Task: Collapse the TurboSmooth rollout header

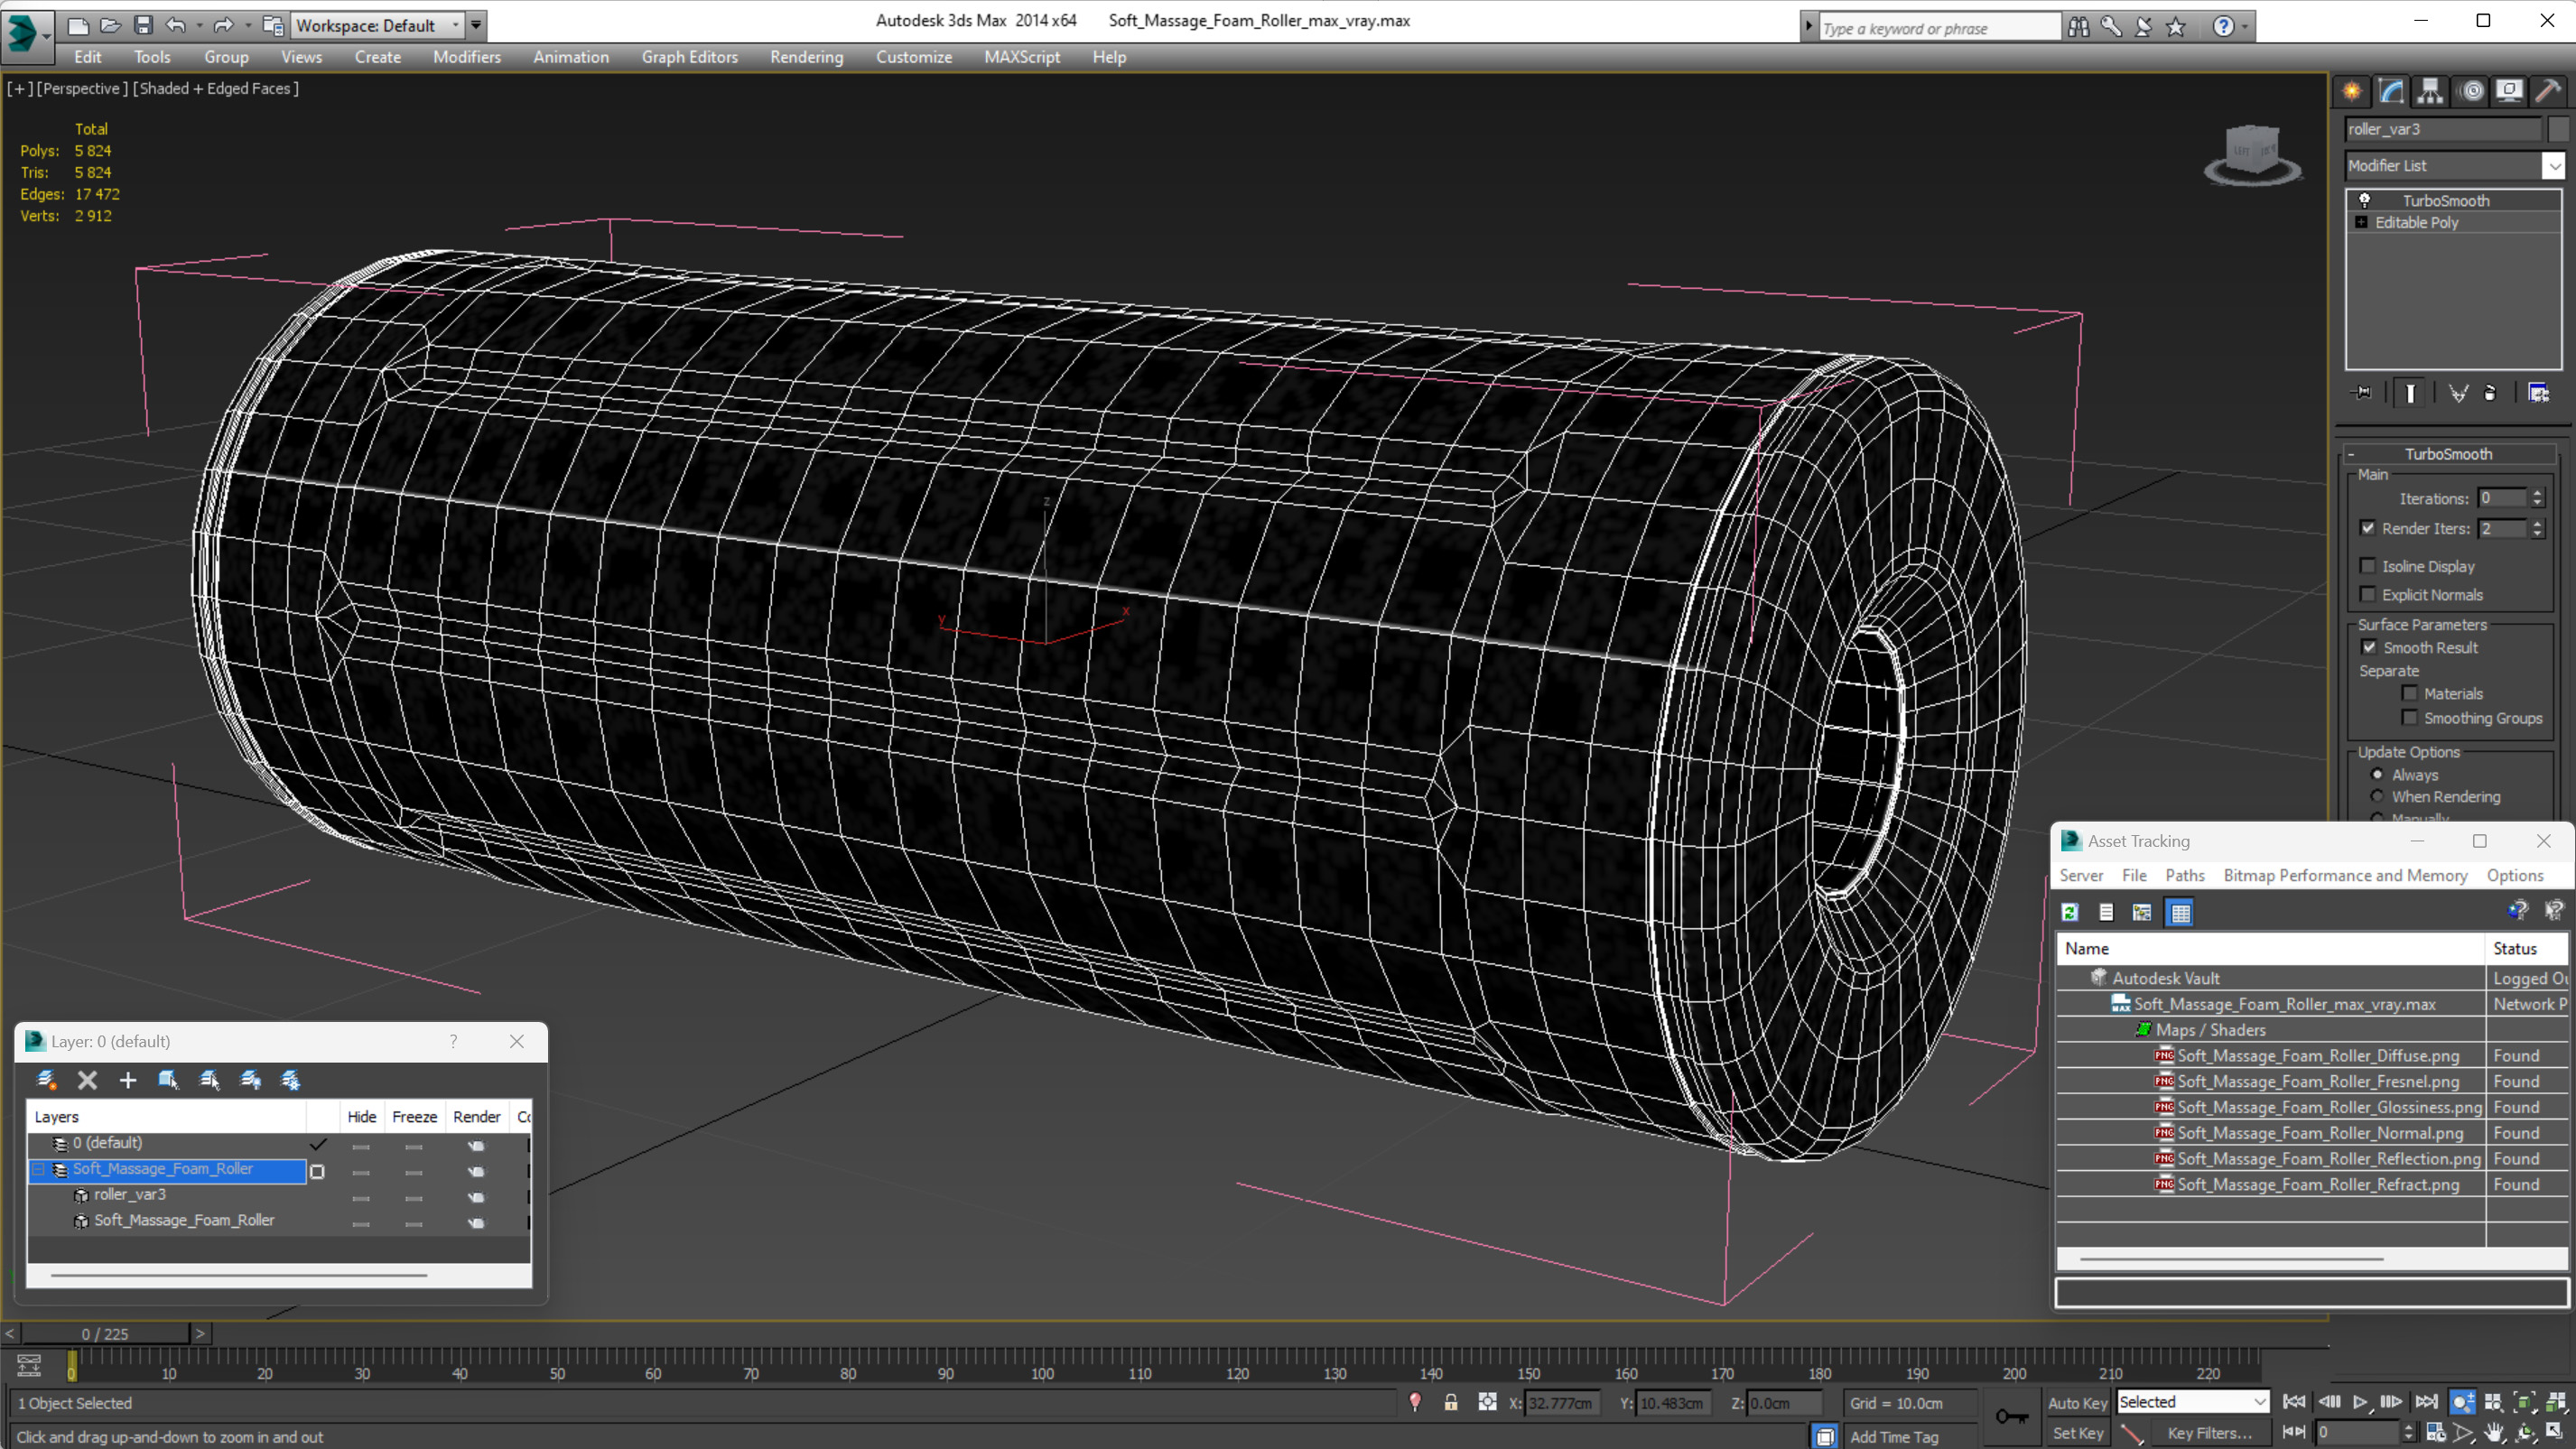Action: 2448,454
